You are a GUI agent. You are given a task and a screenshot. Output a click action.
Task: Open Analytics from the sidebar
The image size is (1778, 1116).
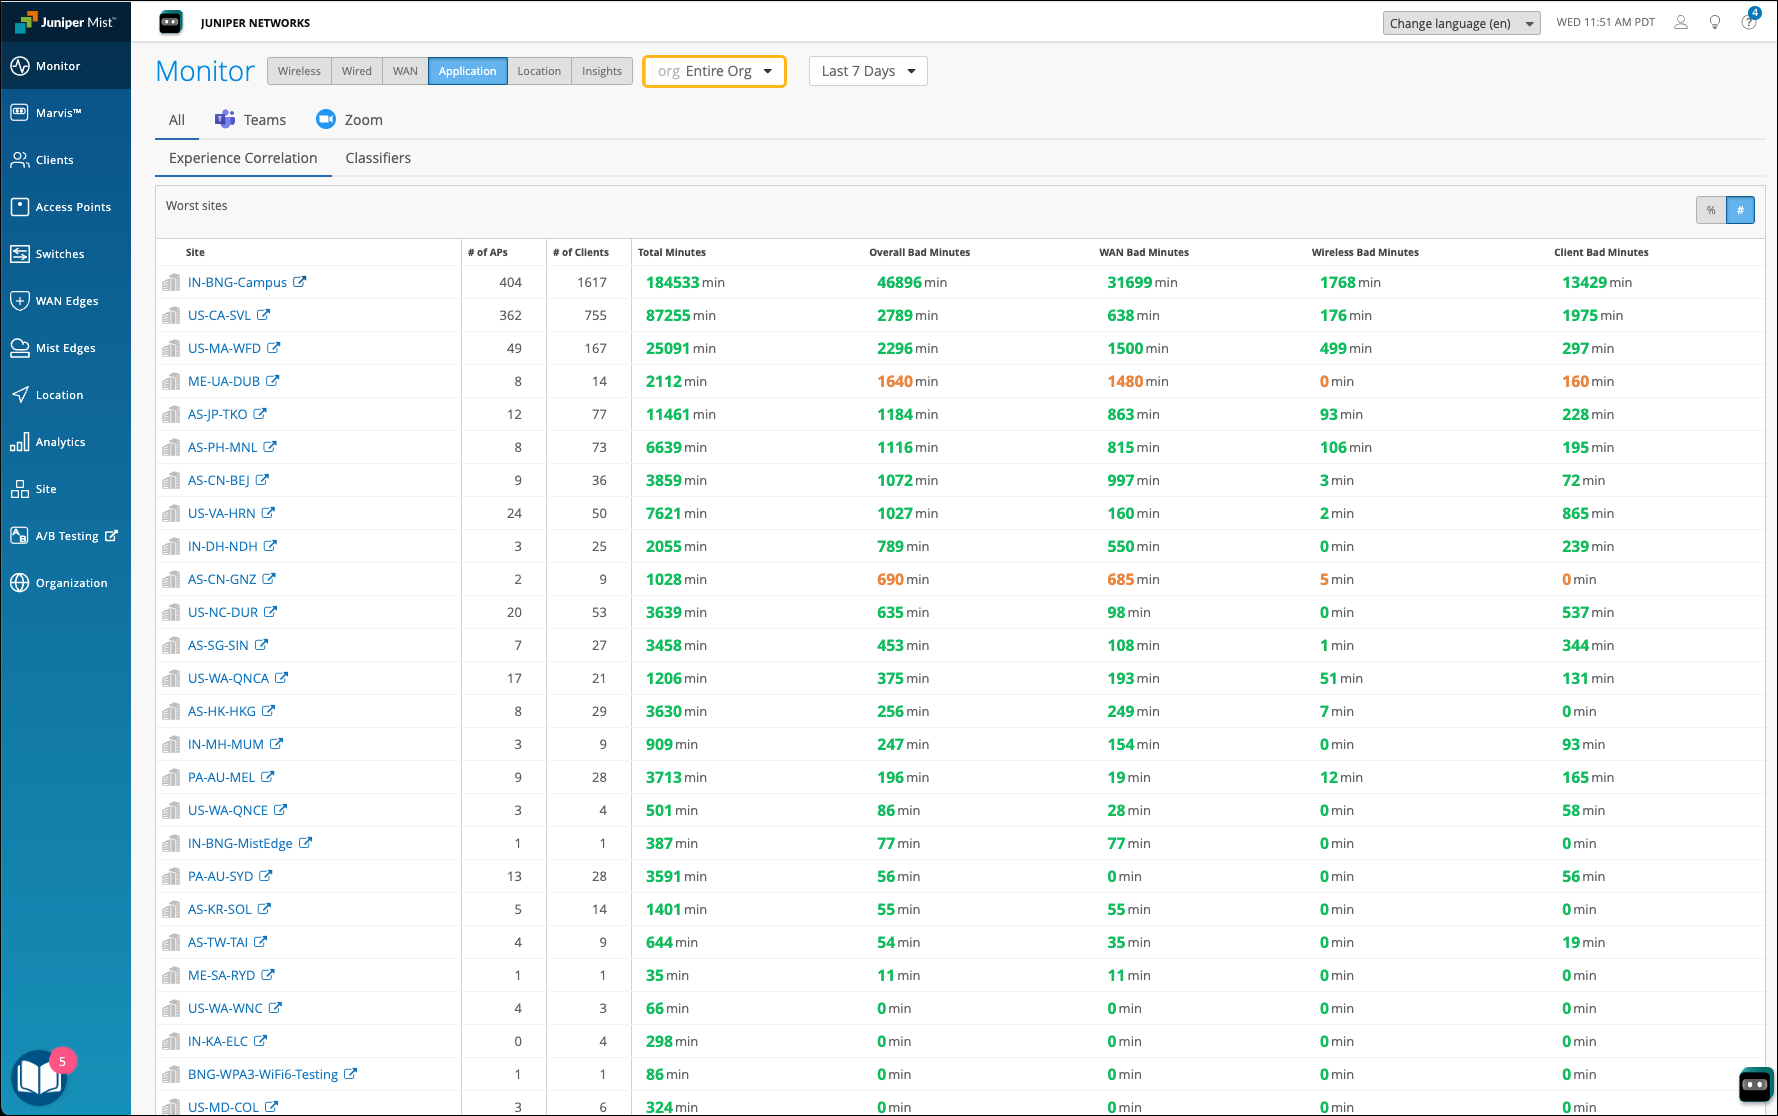click(x=60, y=442)
